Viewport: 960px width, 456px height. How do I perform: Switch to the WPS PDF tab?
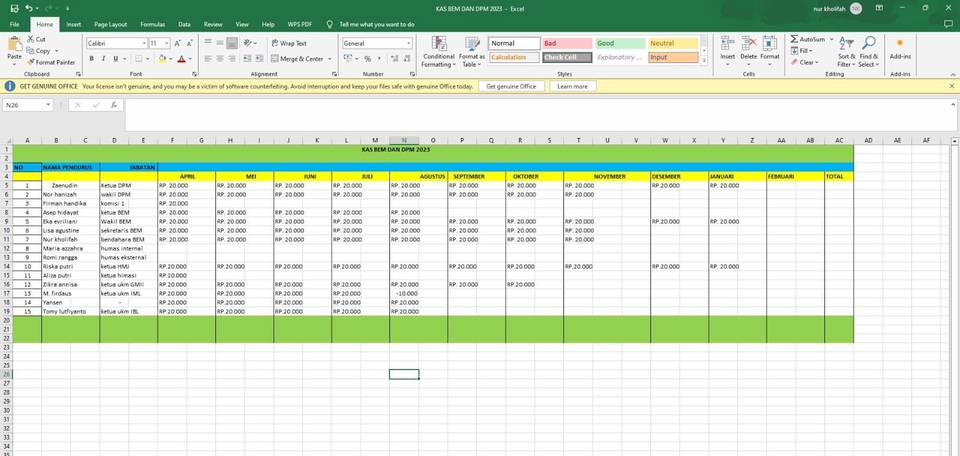[299, 24]
